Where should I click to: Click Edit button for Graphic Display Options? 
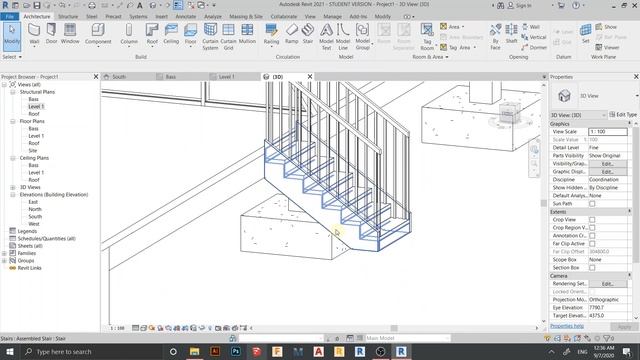point(607,172)
